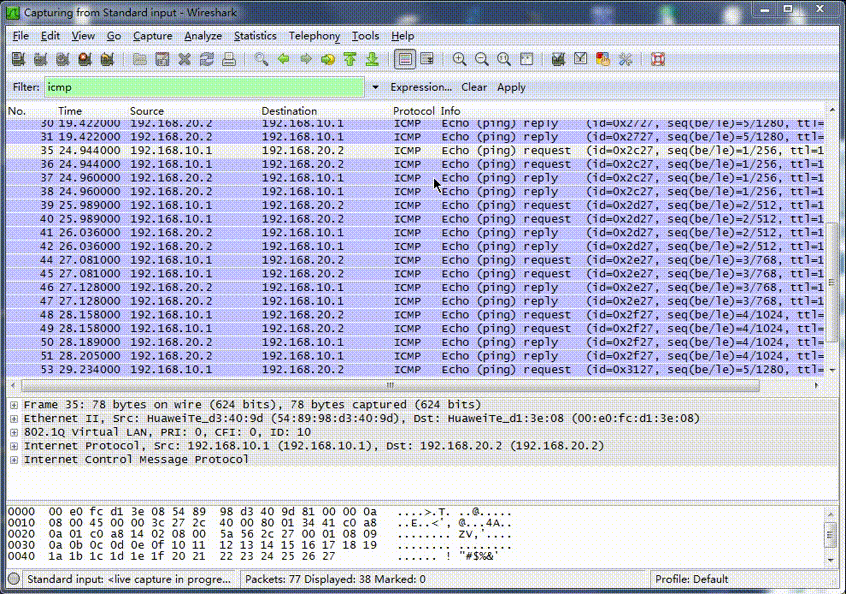Click the packet list horizontal scrollbar

[x=390, y=386]
